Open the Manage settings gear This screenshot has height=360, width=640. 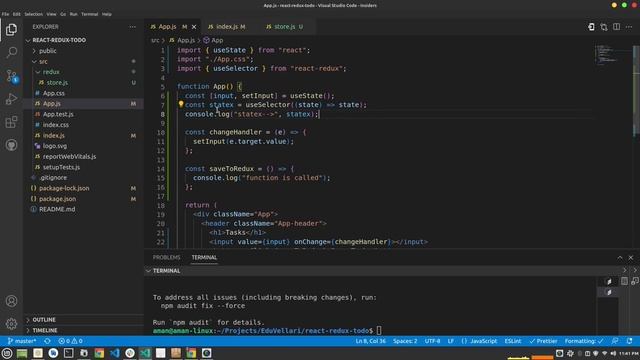11,324
